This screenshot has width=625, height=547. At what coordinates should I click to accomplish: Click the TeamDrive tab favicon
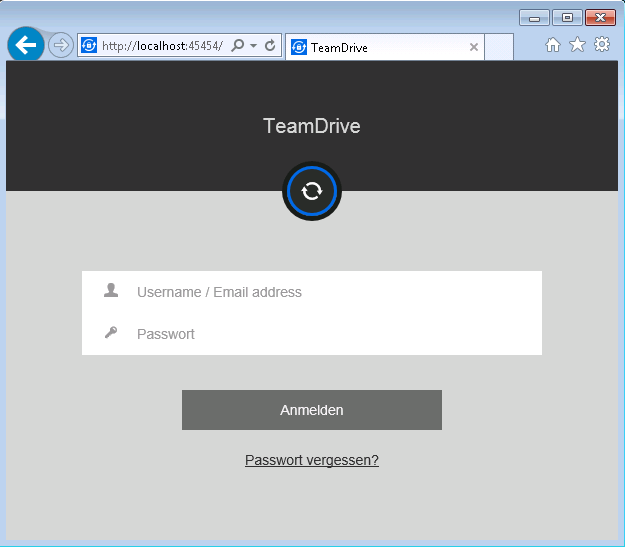[x=299, y=47]
